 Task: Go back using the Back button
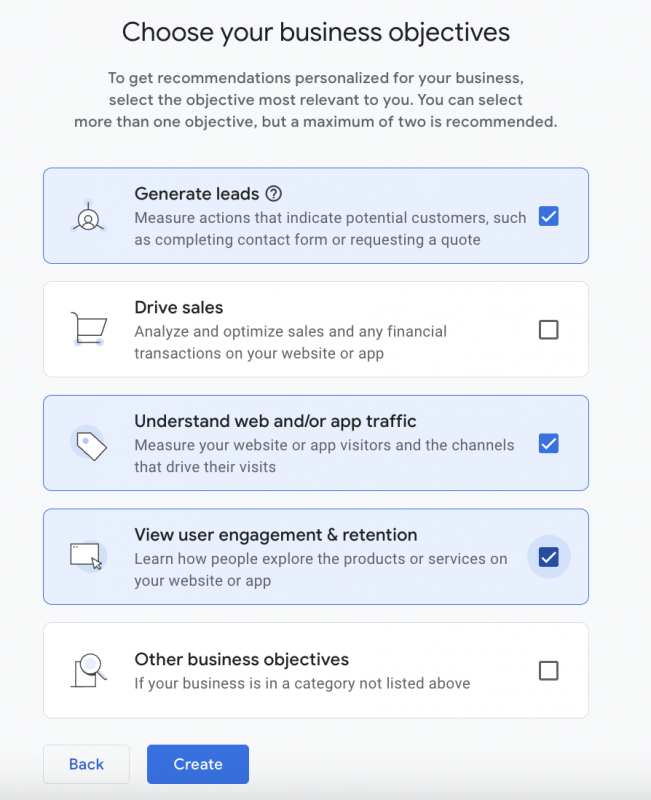(86, 764)
